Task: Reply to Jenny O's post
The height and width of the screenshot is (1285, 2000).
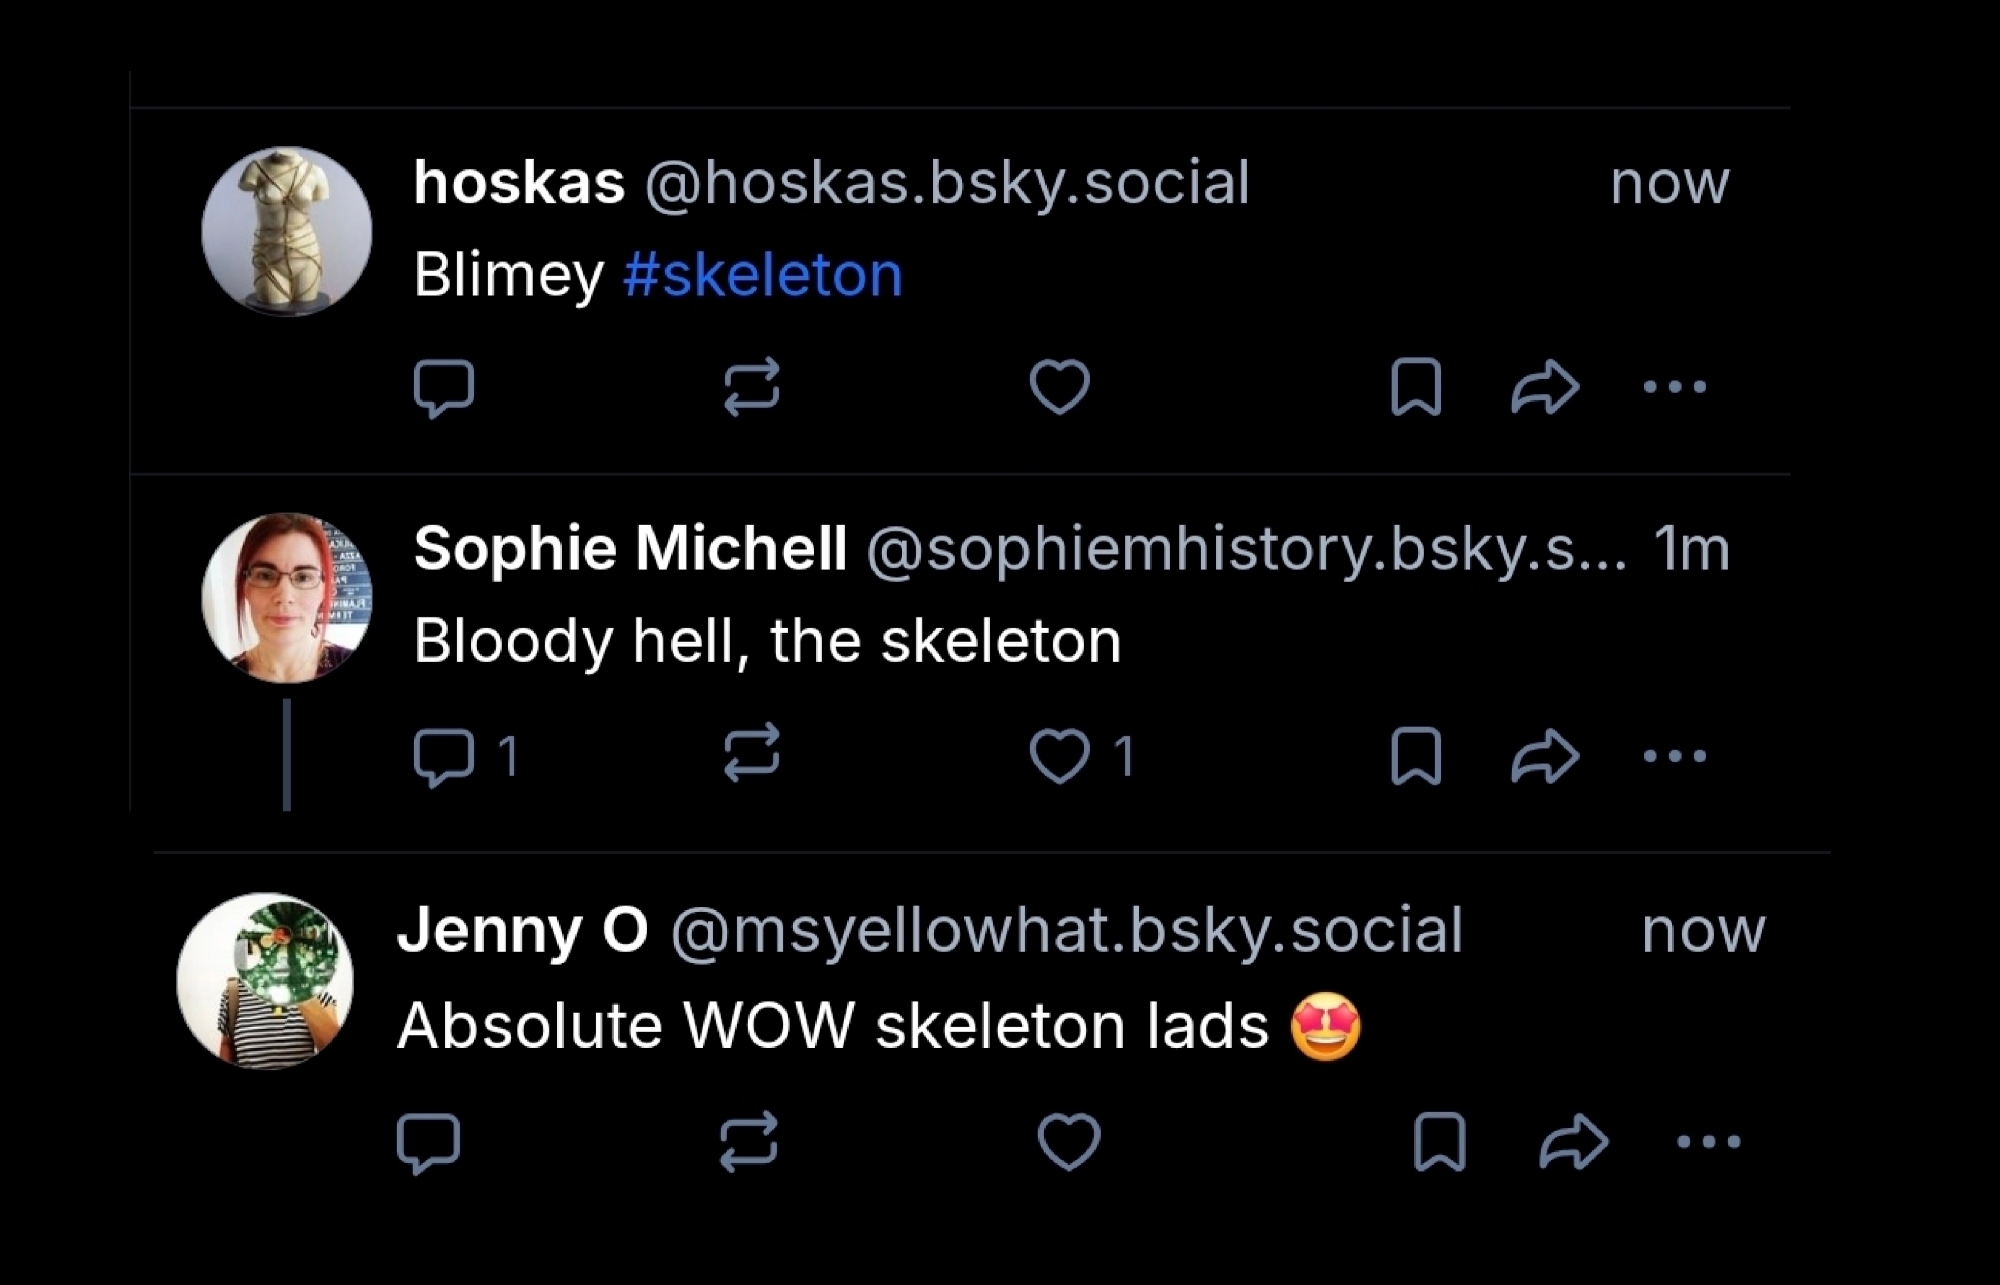Action: tap(428, 1141)
